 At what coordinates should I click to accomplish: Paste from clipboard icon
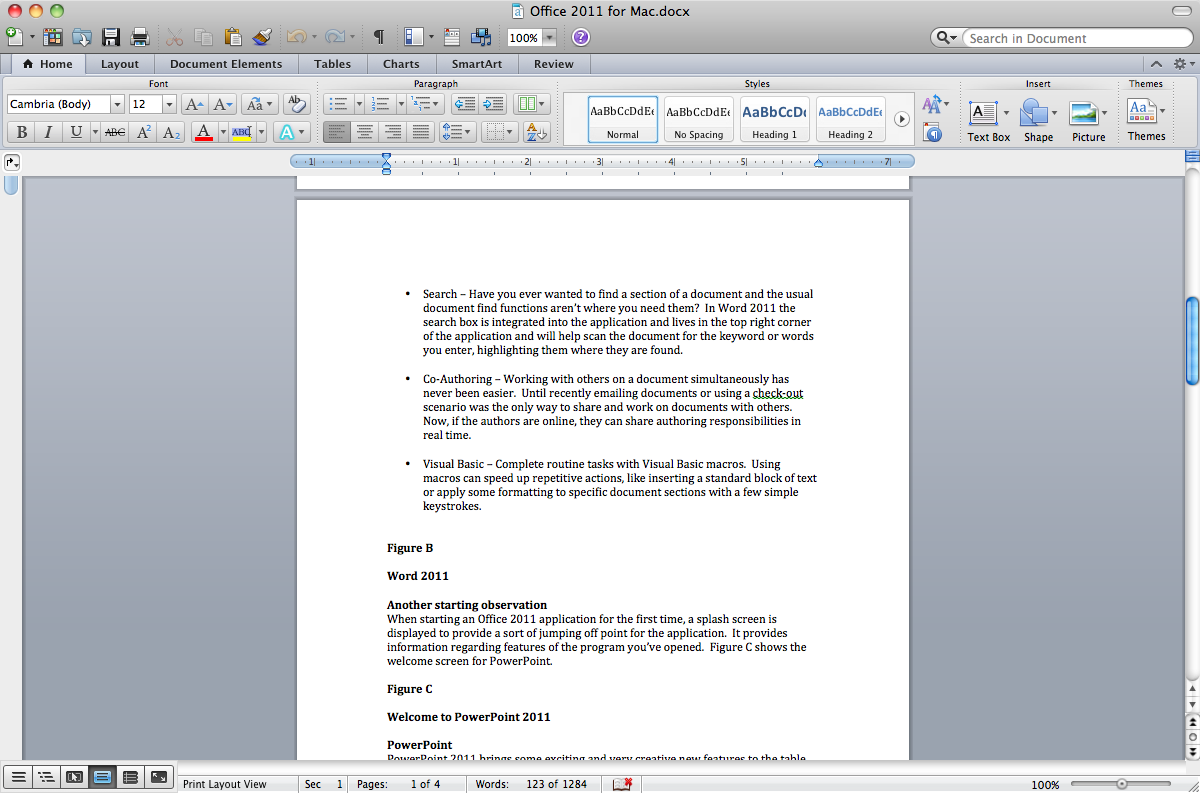[x=233, y=38]
